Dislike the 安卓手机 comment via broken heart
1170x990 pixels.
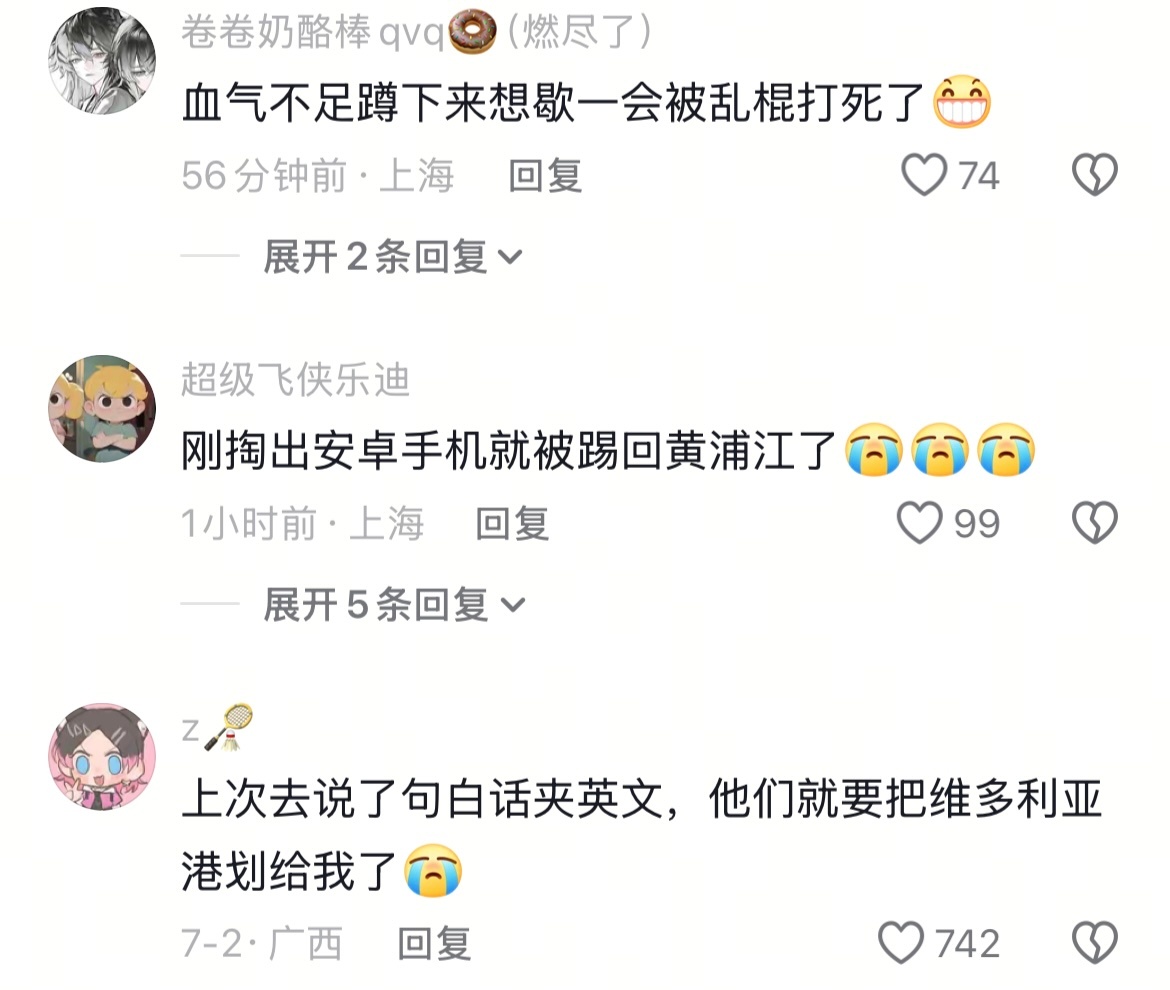[1095, 522]
